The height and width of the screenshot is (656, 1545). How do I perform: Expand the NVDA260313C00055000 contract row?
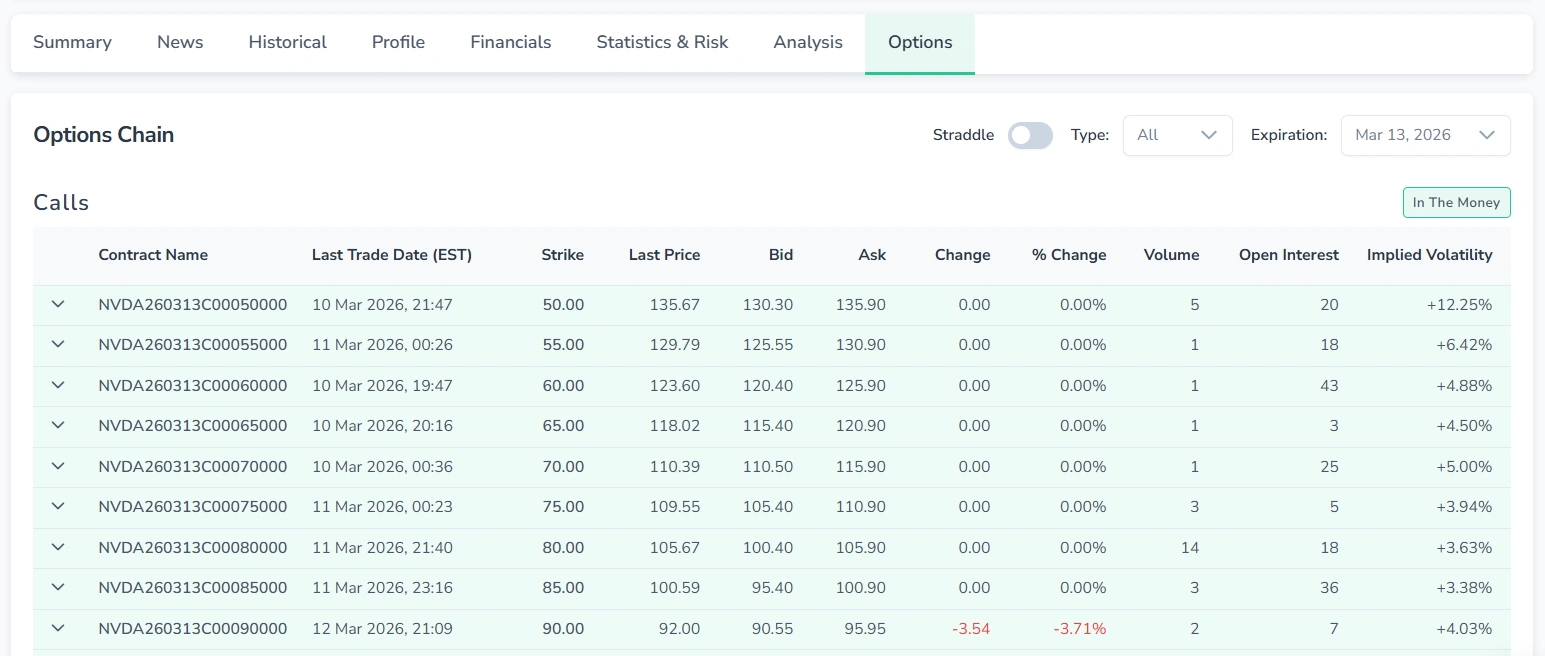coord(57,344)
